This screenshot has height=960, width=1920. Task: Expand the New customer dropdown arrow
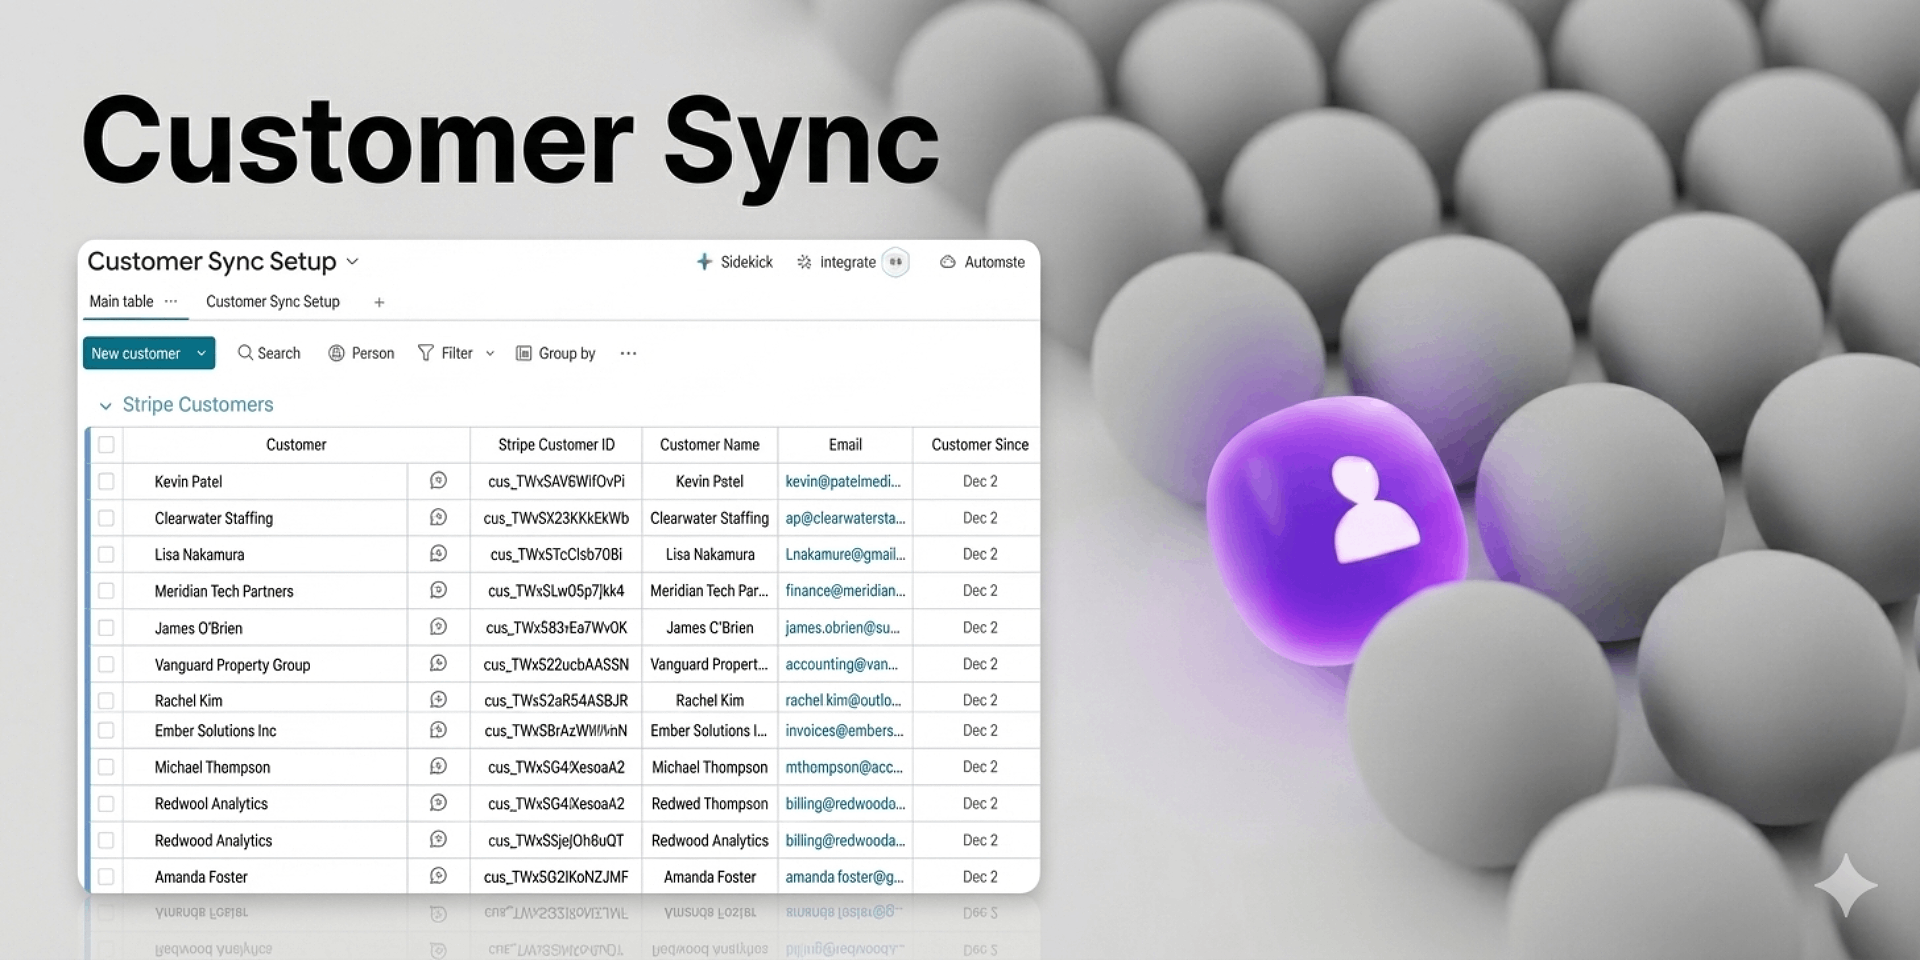(x=201, y=353)
